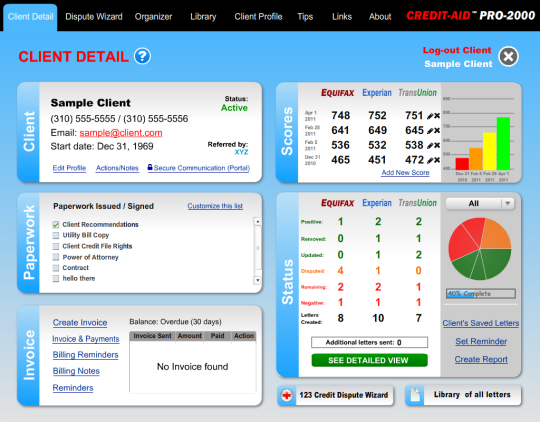Edit the Apr 1 2011 score row pencil
The height and width of the screenshot is (422, 540).
coord(430,116)
